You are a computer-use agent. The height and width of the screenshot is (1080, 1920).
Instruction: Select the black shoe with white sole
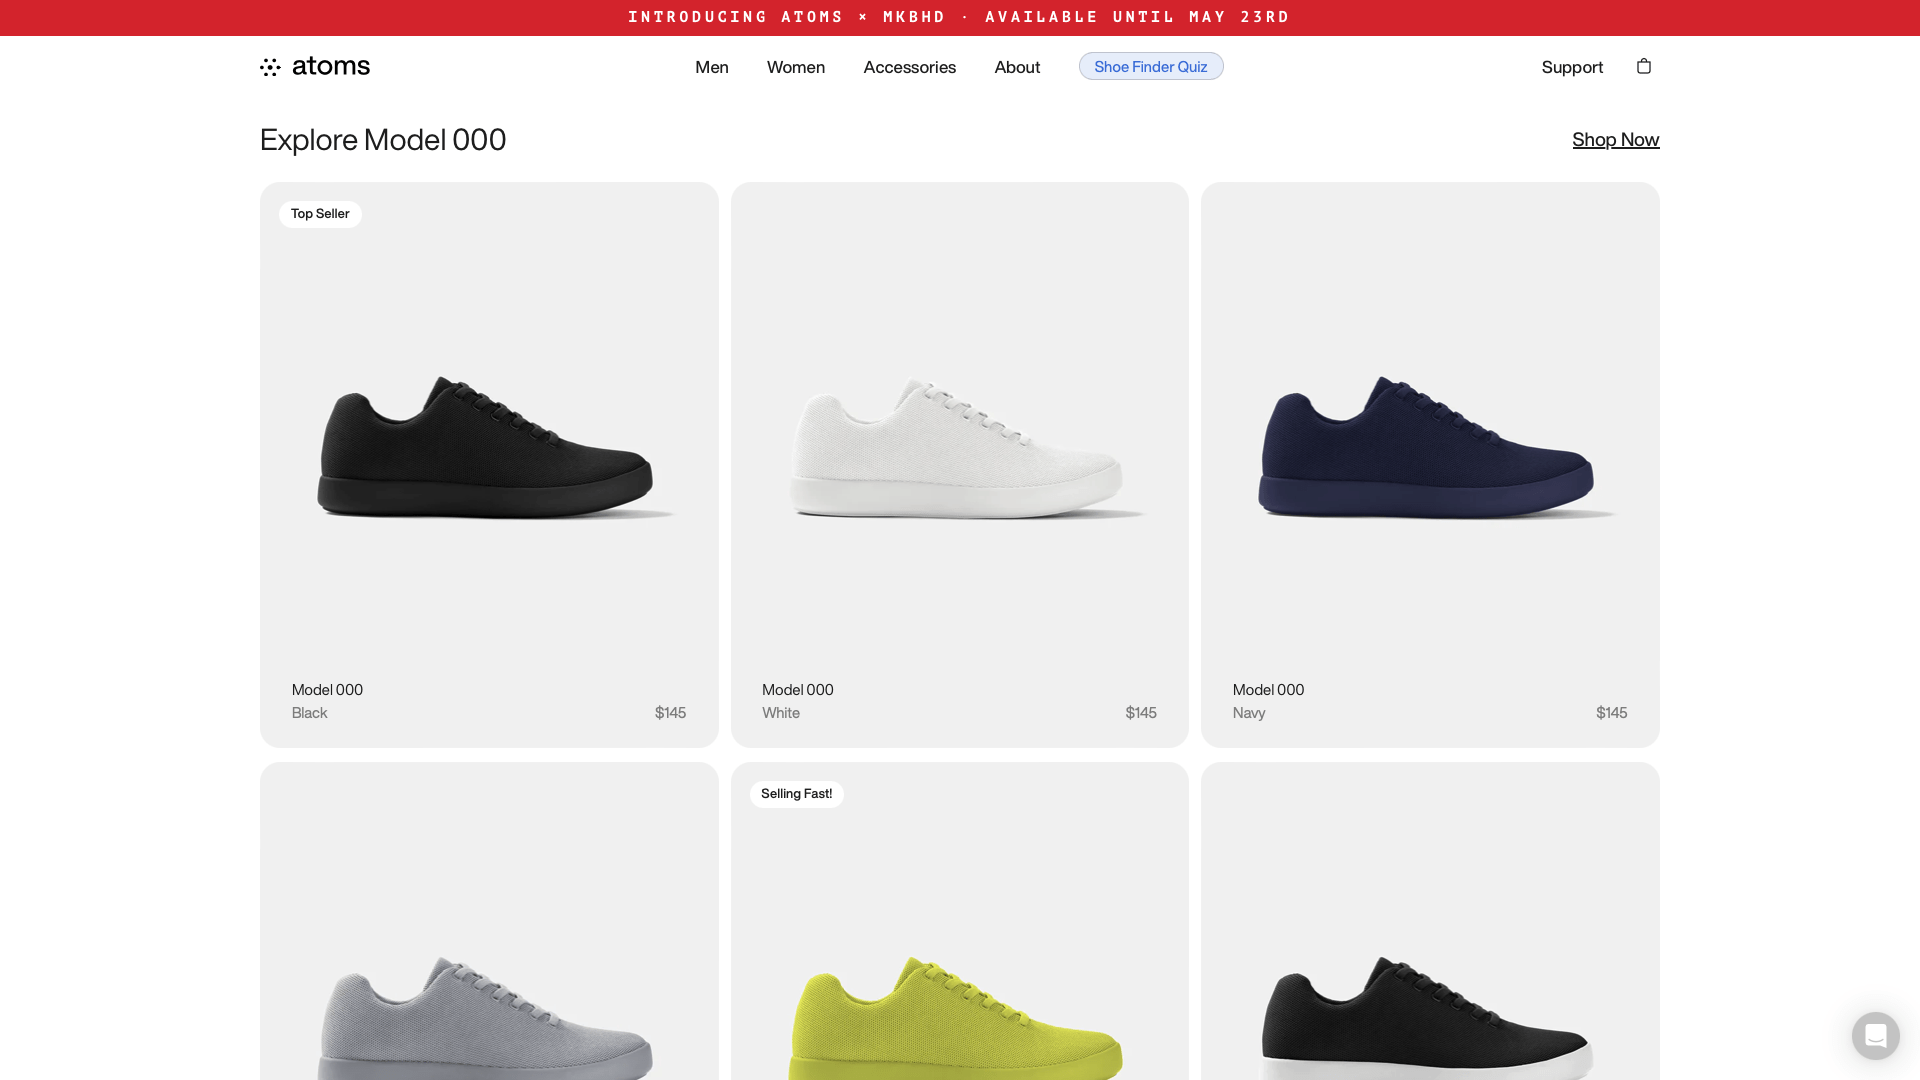pyautogui.click(x=1428, y=1018)
